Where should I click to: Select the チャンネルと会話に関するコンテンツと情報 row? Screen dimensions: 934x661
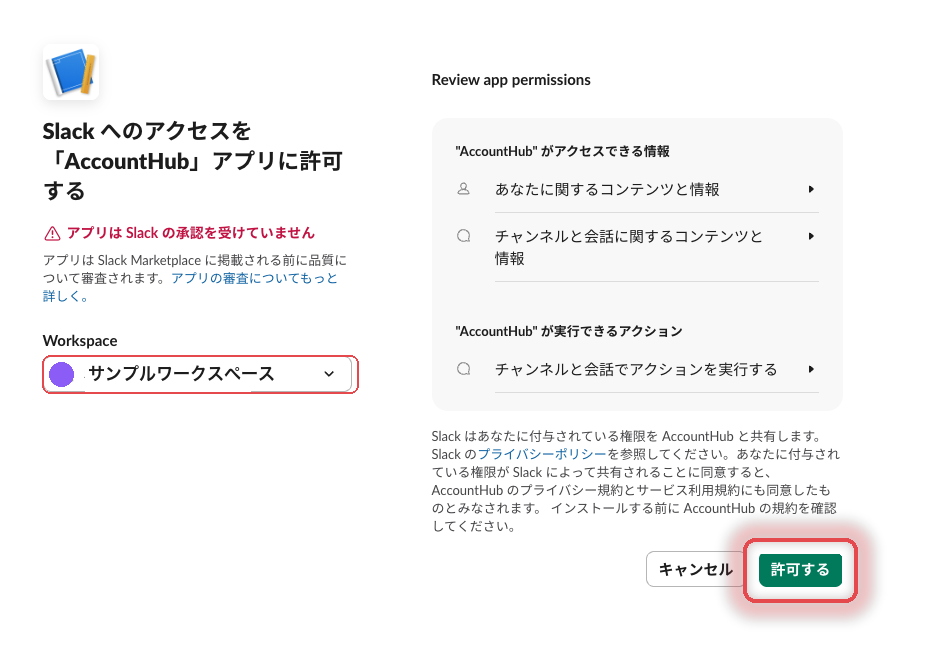point(637,247)
